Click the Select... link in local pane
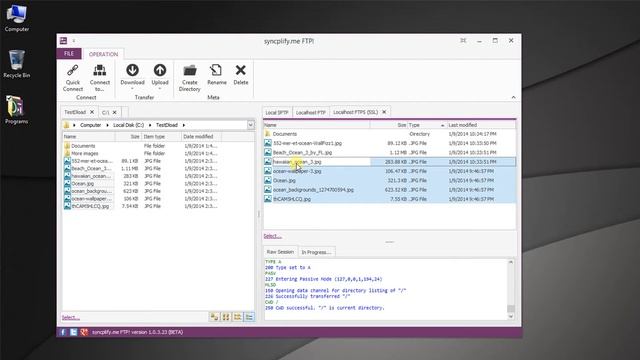The width and height of the screenshot is (640, 360). pyautogui.click(x=71, y=317)
